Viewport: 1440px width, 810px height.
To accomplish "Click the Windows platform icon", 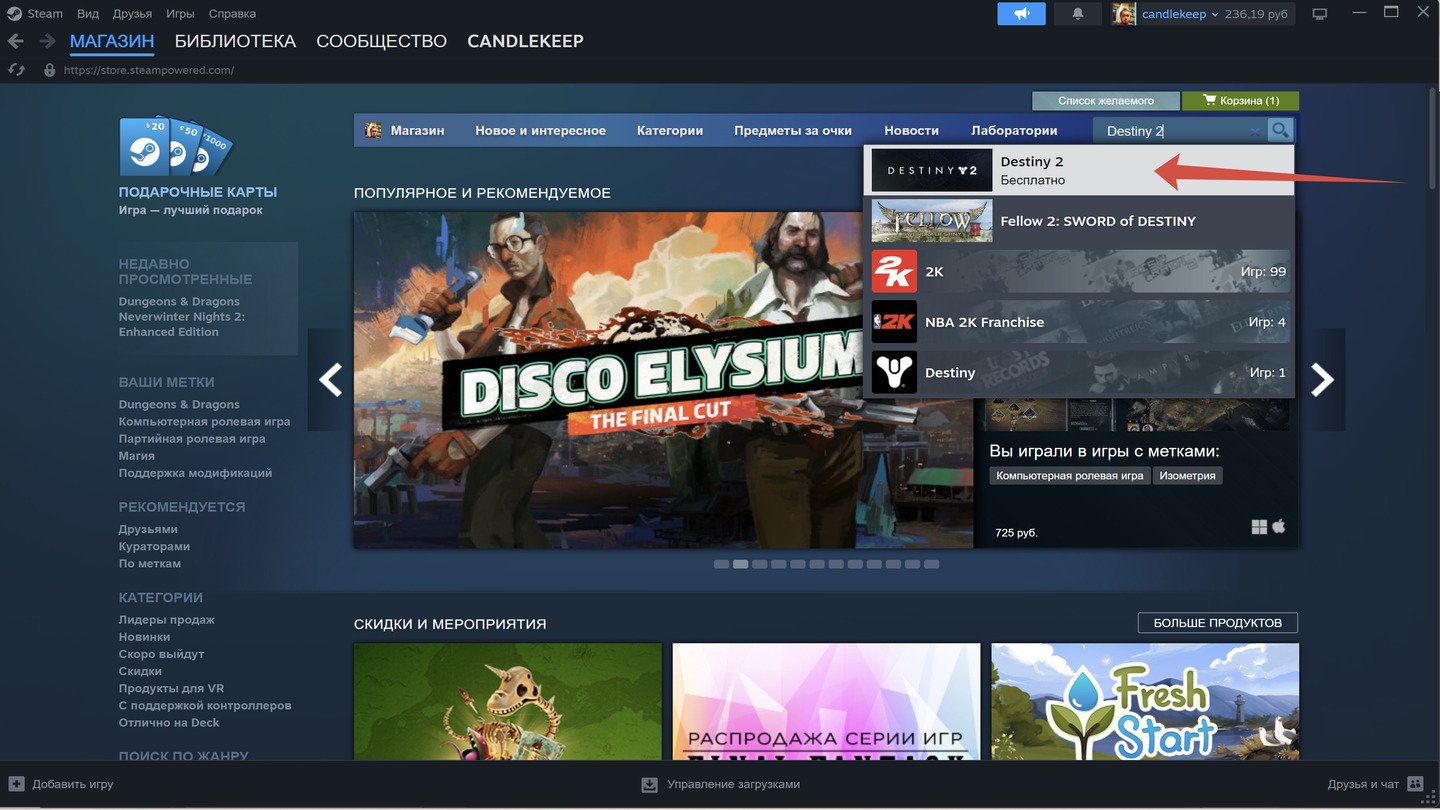I will [x=1259, y=527].
